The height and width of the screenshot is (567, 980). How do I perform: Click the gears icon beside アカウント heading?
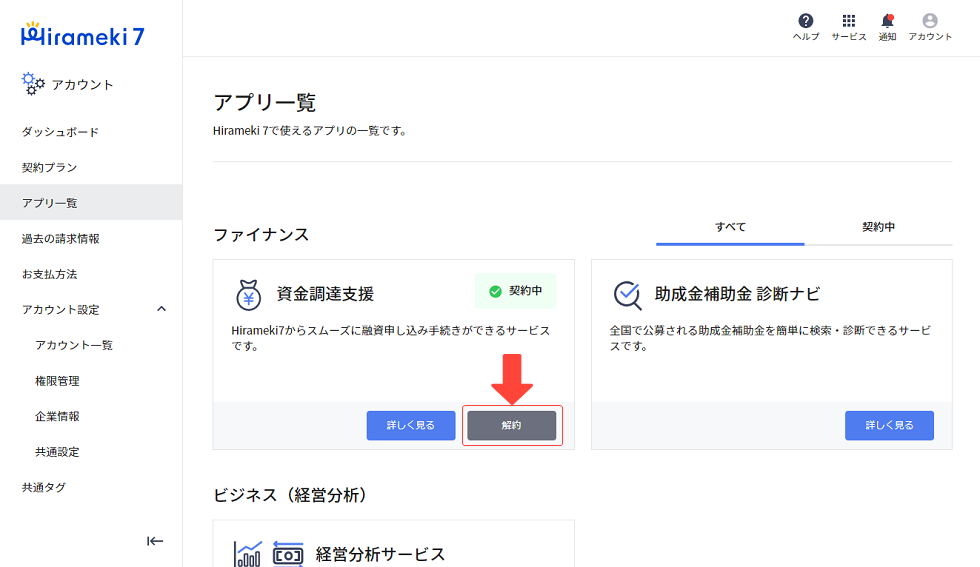[33, 84]
